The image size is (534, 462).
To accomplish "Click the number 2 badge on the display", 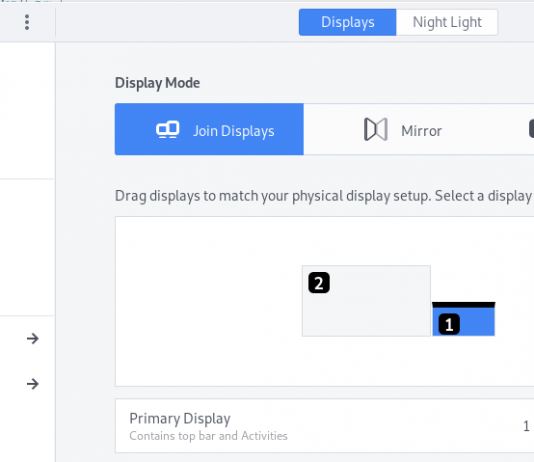I will pyautogui.click(x=319, y=283).
